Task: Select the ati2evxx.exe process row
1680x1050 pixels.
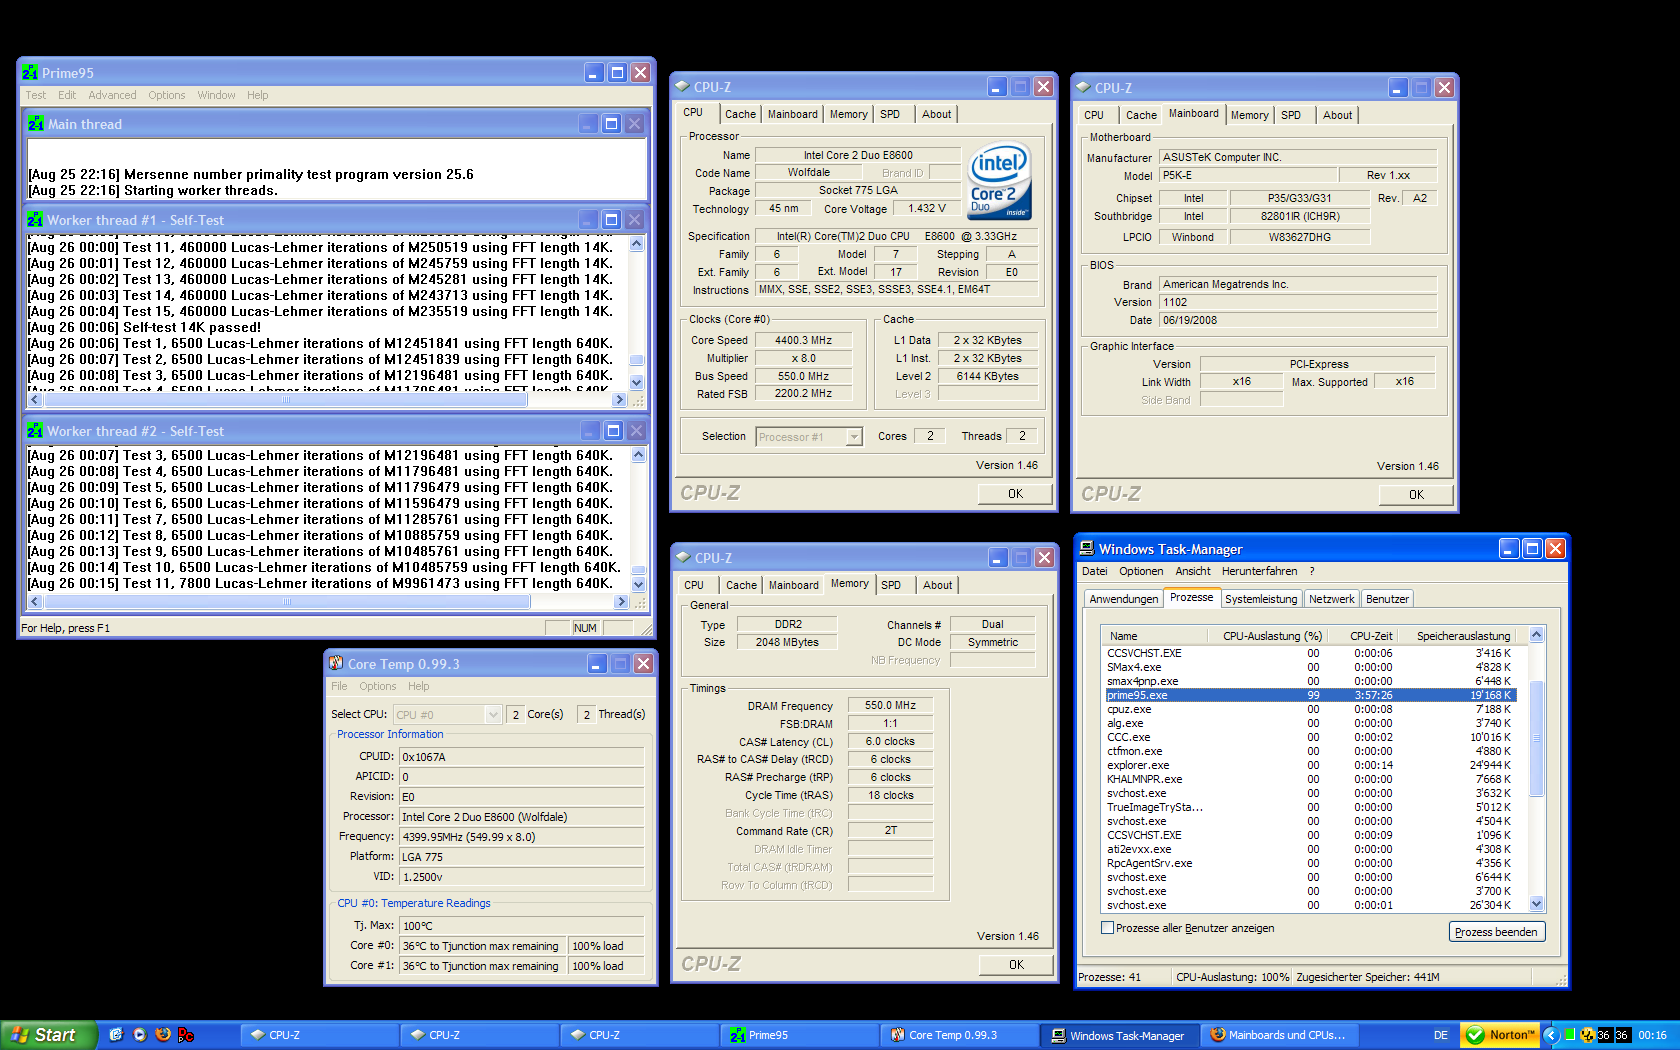Action: [x=1310, y=849]
